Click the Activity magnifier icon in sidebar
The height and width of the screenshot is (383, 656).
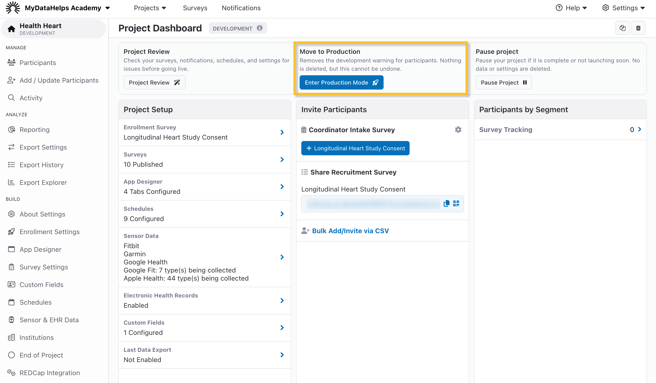(11, 98)
